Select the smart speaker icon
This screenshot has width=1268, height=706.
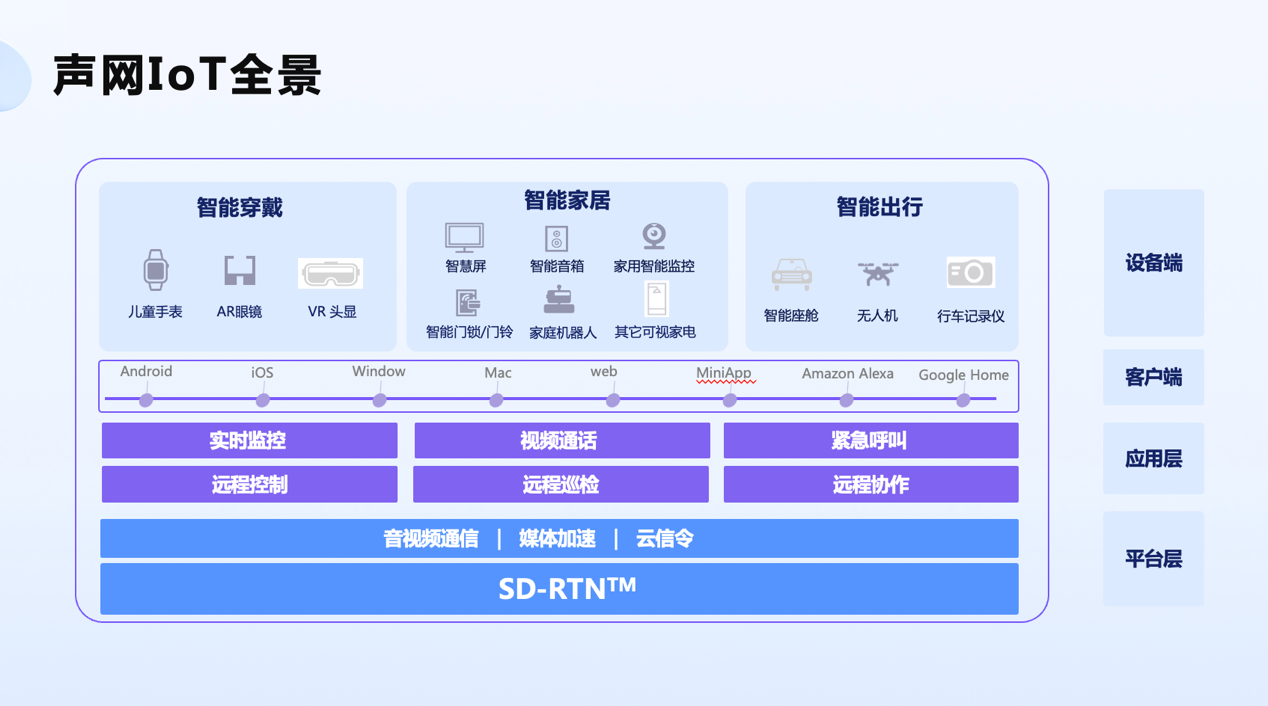tap(557, 239)
